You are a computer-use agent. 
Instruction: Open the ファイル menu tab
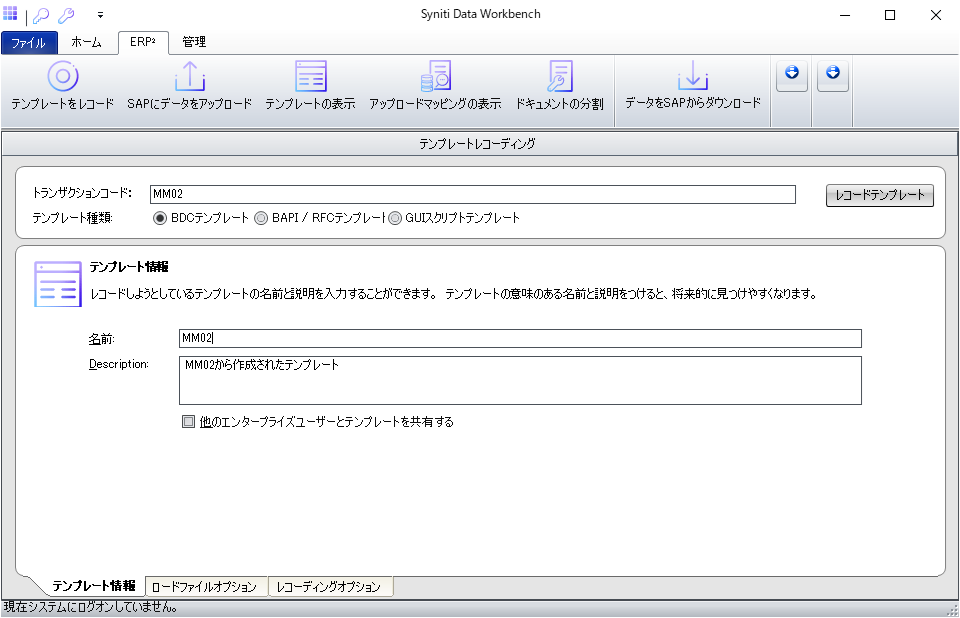(29, 43)
